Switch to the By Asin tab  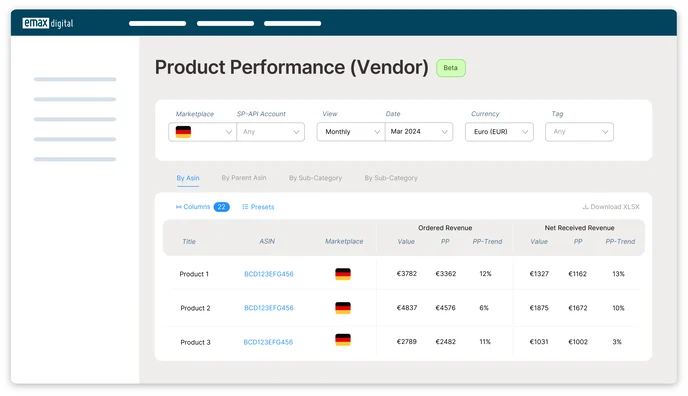tap(188, 178)
